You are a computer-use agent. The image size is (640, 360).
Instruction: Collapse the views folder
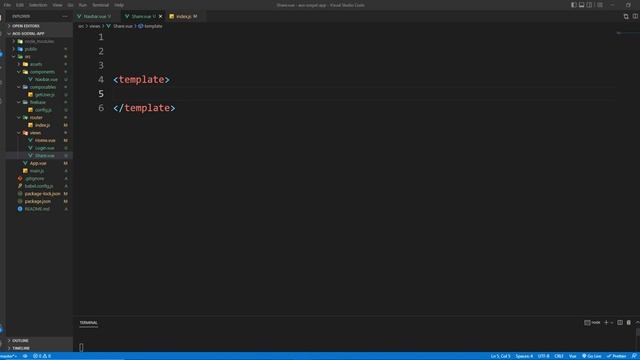click(39, 133)
